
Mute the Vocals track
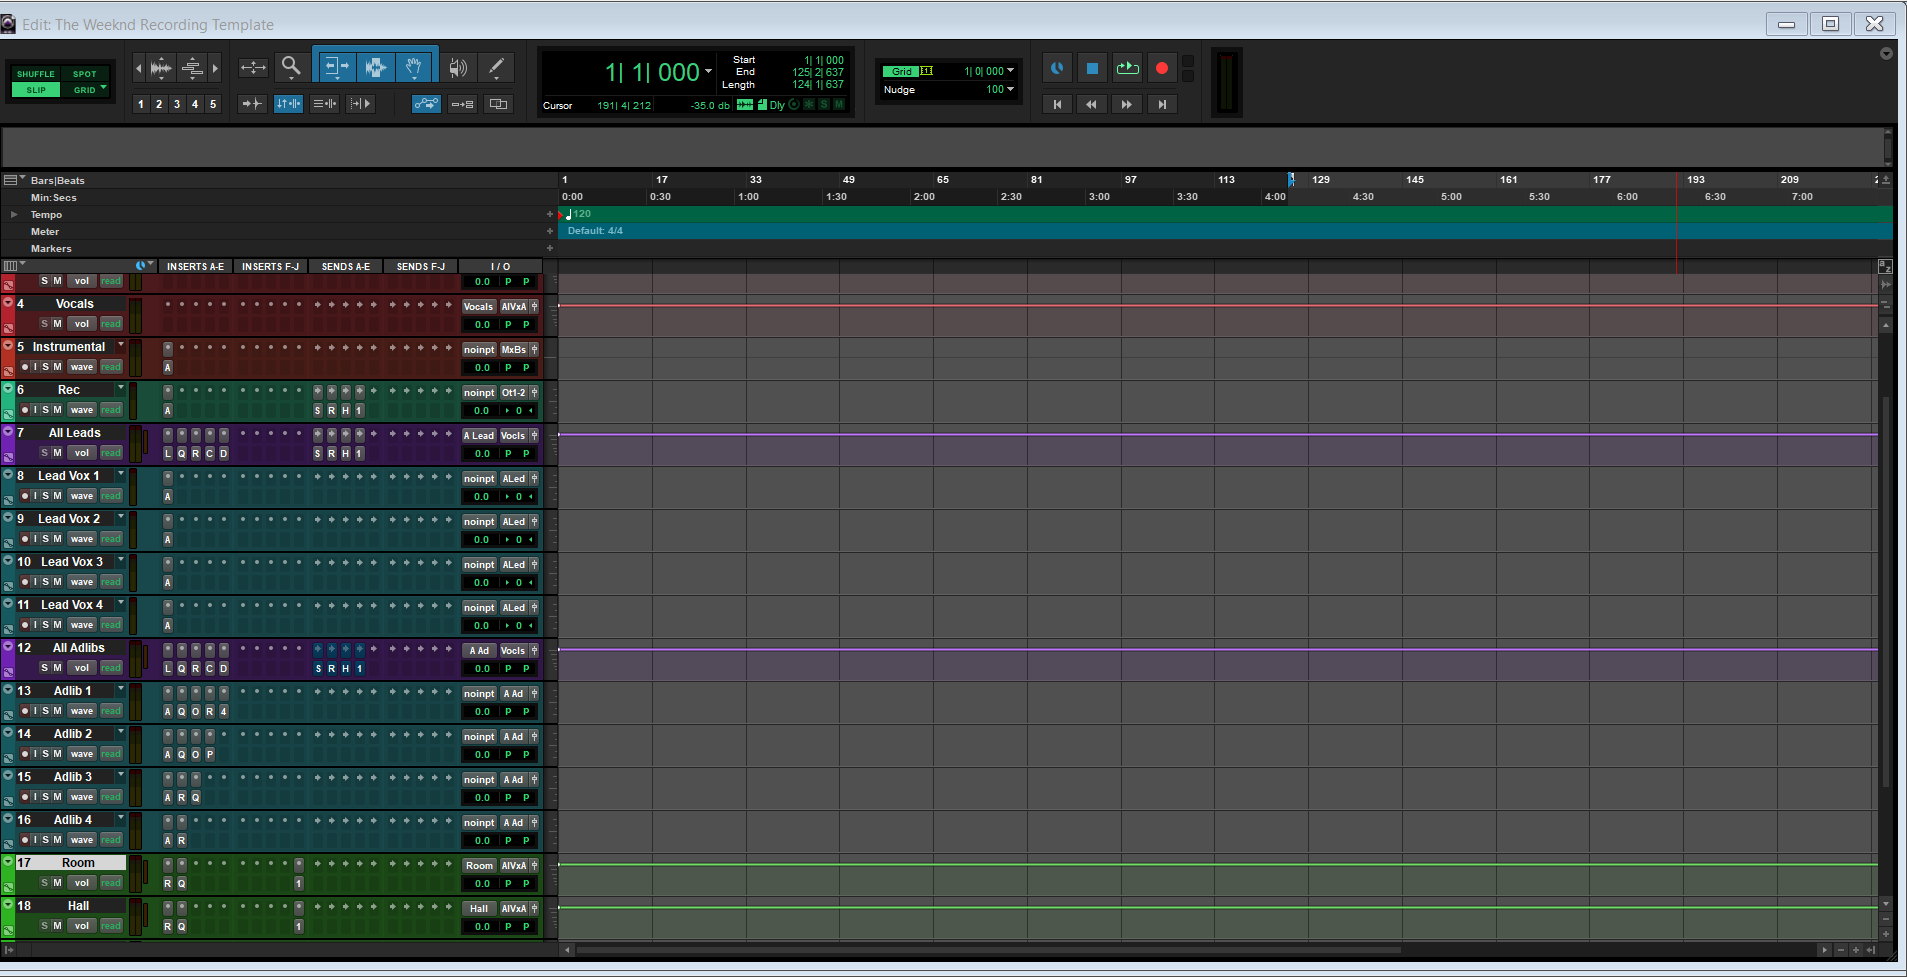[57, 324]
